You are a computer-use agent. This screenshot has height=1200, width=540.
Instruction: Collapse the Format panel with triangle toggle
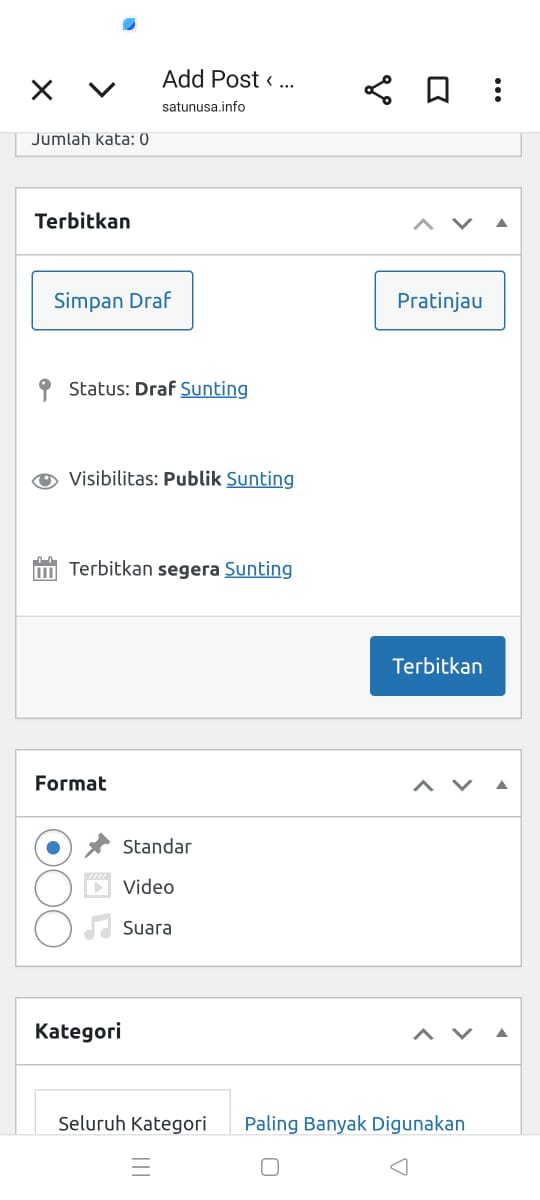[x=502, y=785]
